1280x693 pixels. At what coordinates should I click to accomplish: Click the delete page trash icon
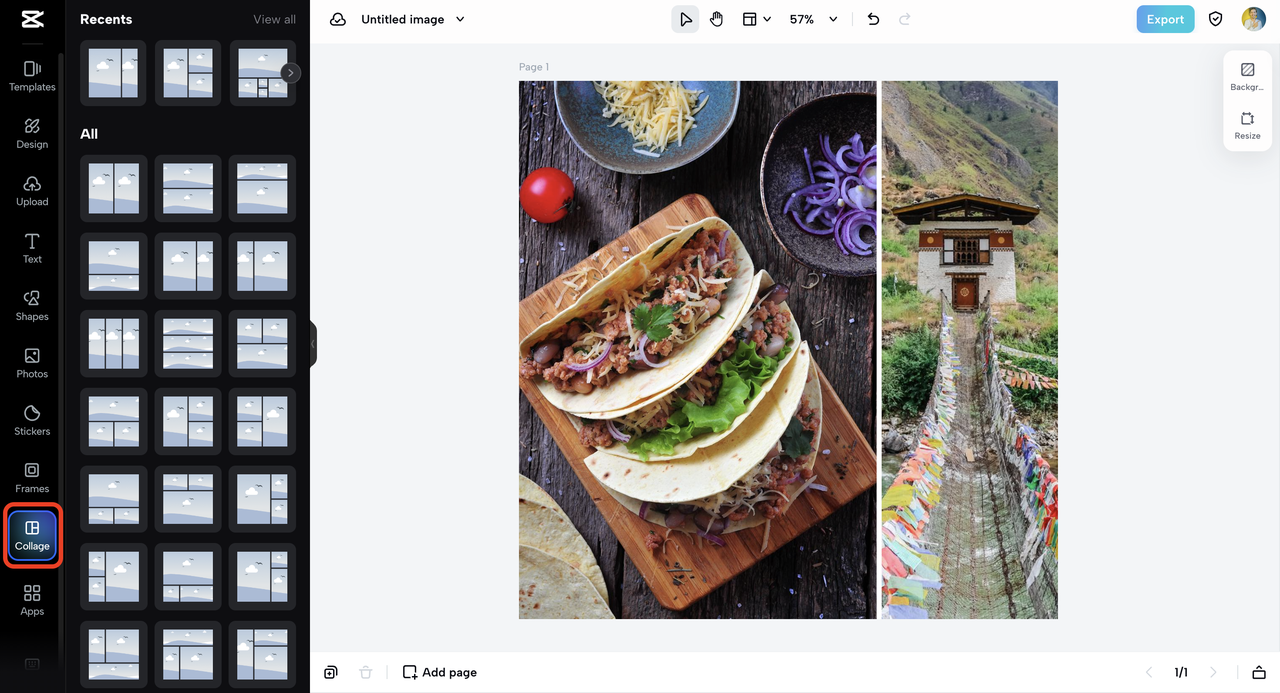coord(366,672)
